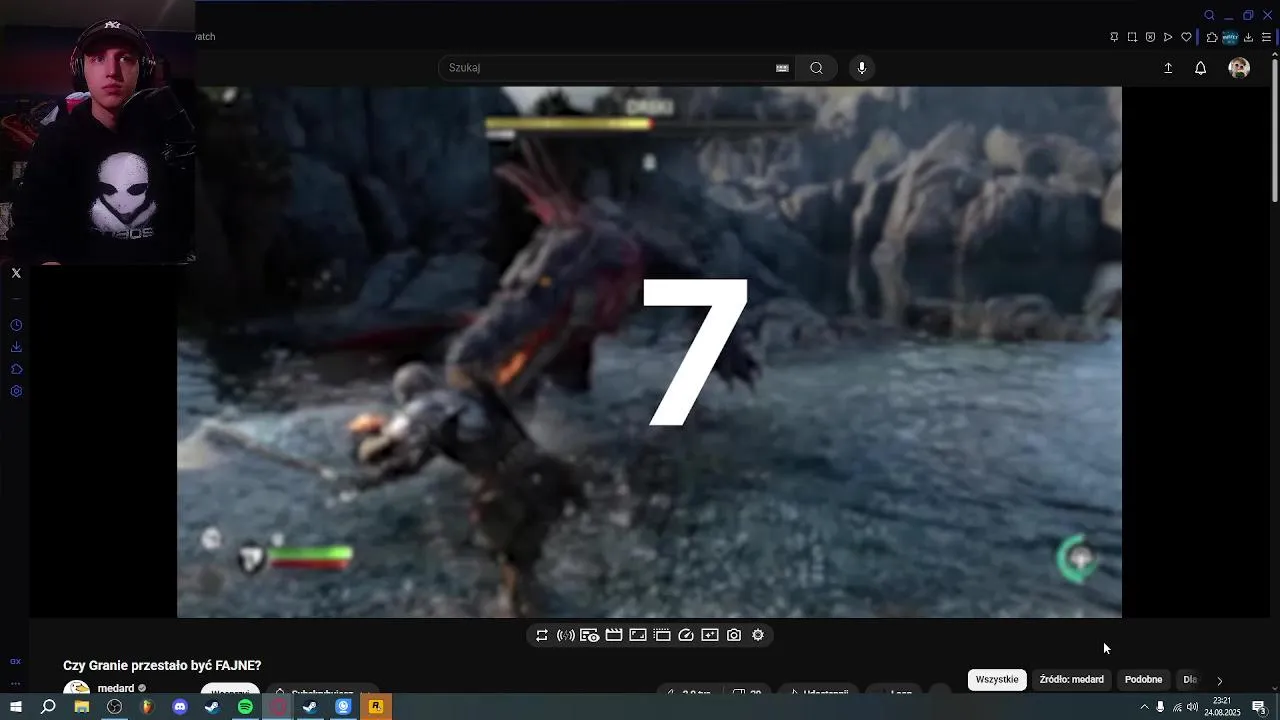This screenshot has width=1280, height=720.
Task: Click the browser snapshot selection icon
Action: click(x=1132, y=37)
